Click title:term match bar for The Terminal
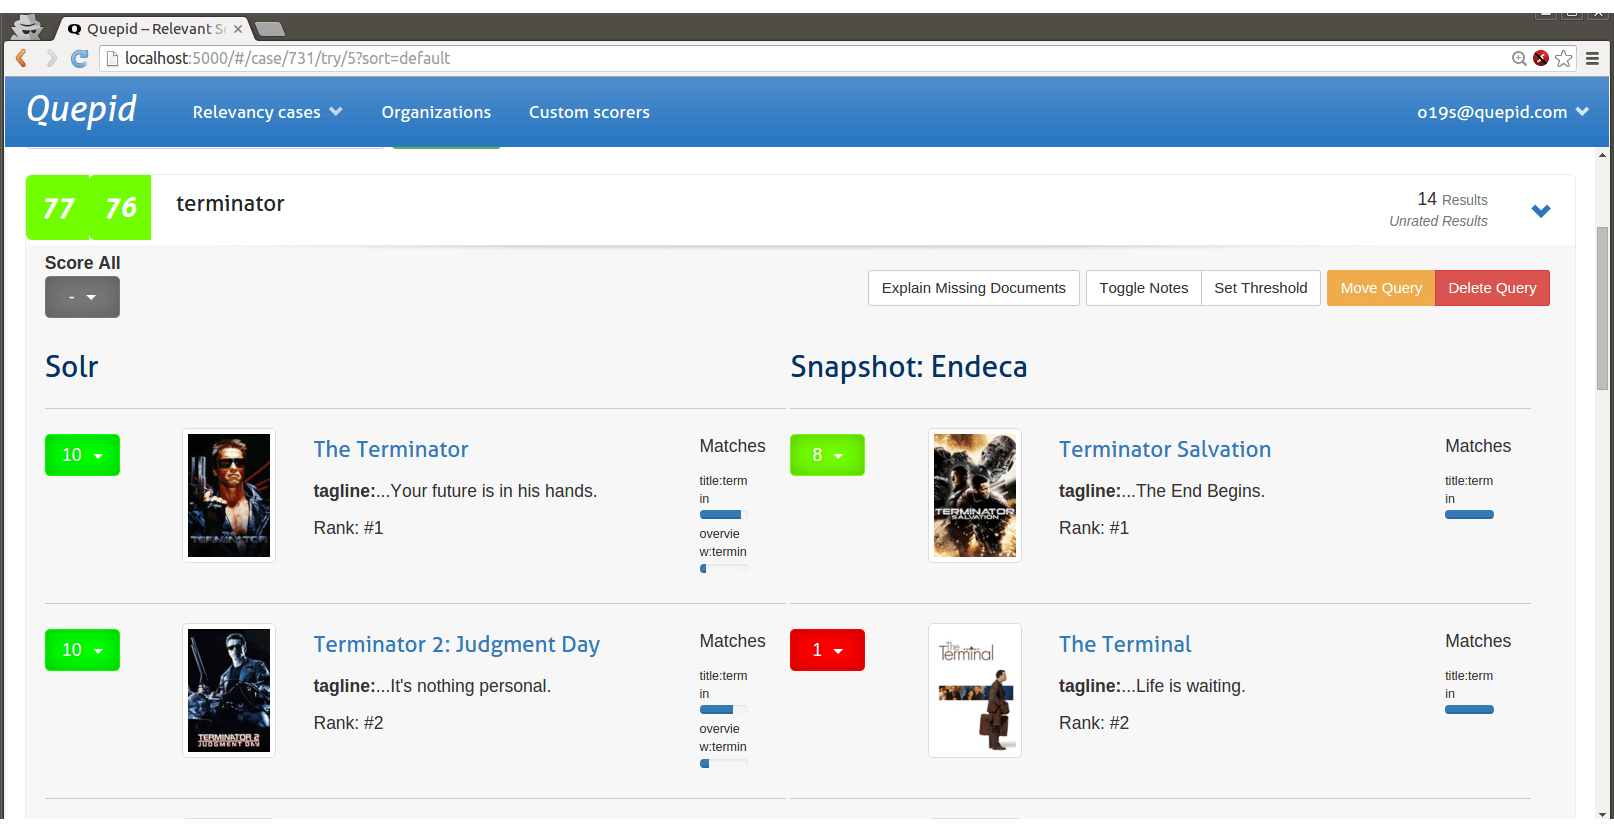 pyautogui.click(x=1469, y=709)
